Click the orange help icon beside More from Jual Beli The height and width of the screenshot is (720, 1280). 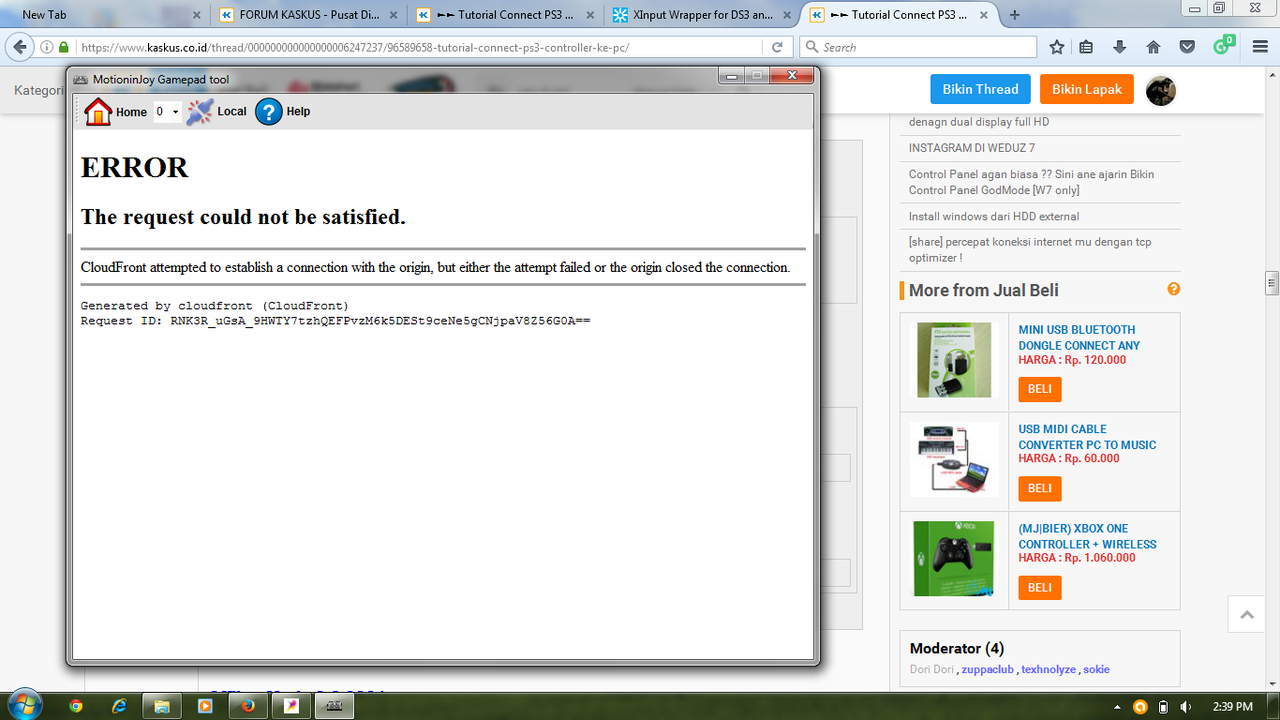pyautogui.click(x=1174, y=289)
